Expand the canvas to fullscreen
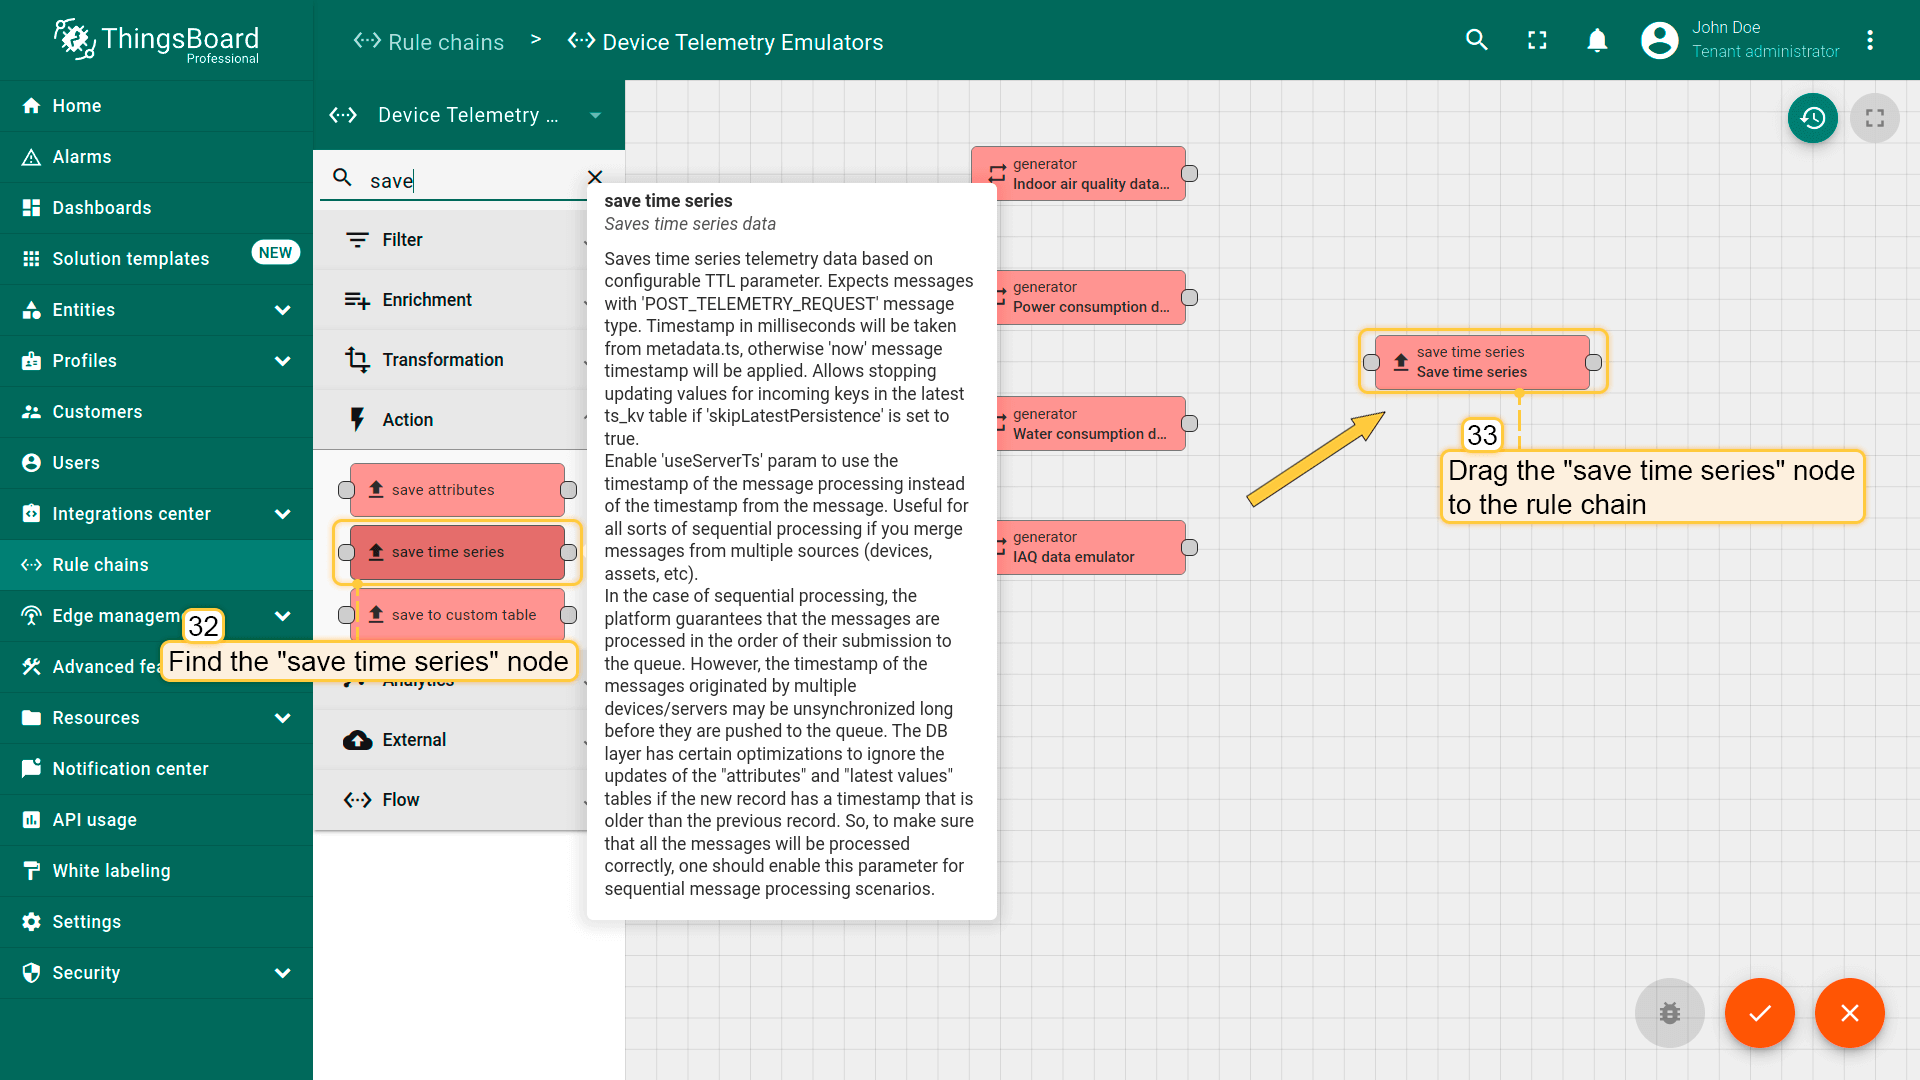This screenshot has height=1080, width=1920. tap(1874, 118)
